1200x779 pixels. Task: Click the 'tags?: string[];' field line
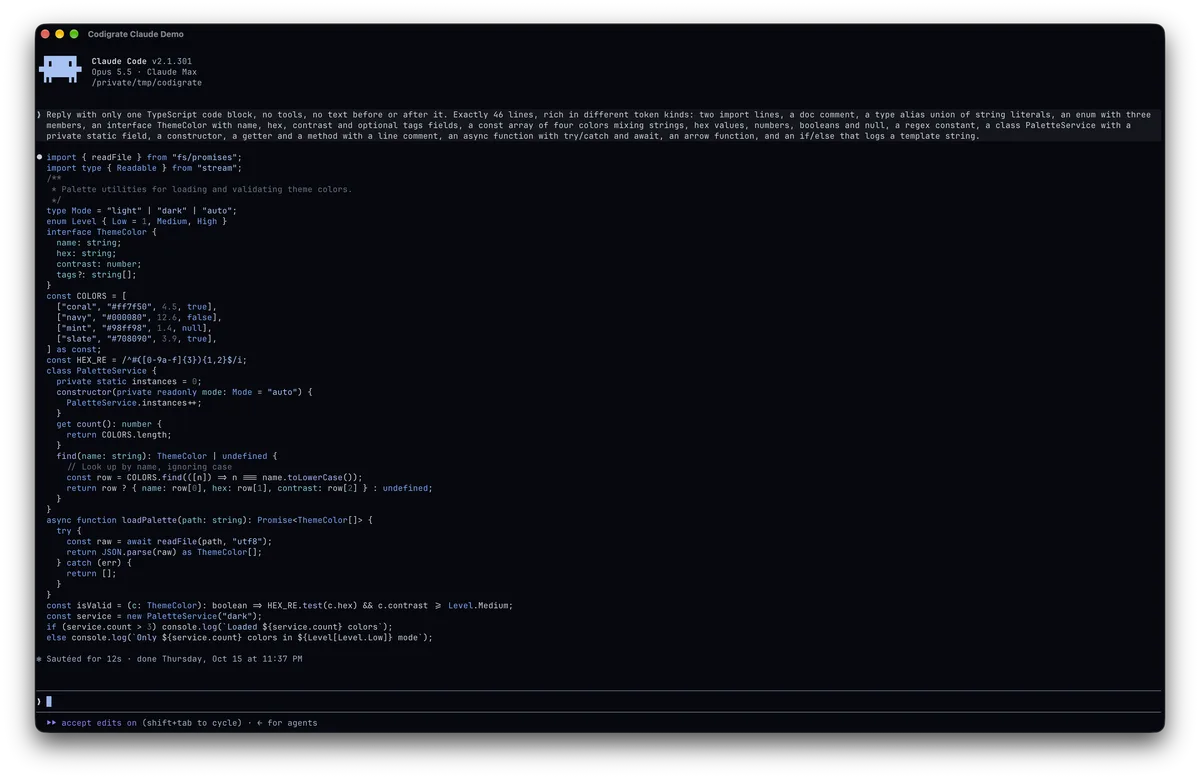[x=97, y=274]
